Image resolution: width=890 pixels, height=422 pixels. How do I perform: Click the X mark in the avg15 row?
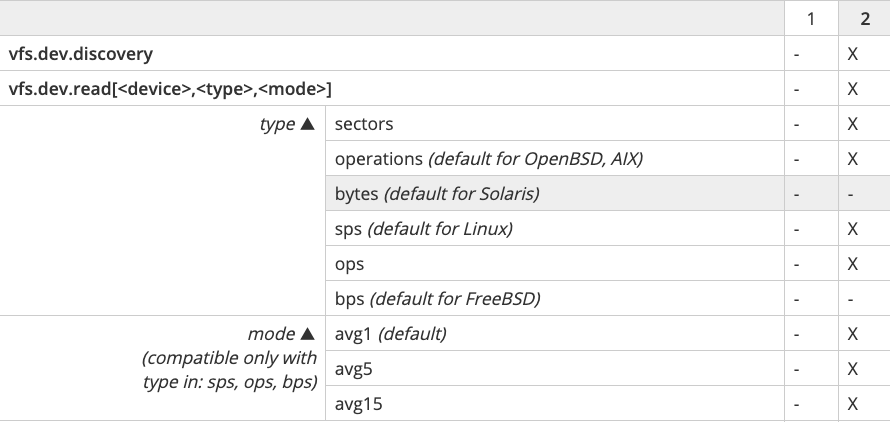(853, 404)
